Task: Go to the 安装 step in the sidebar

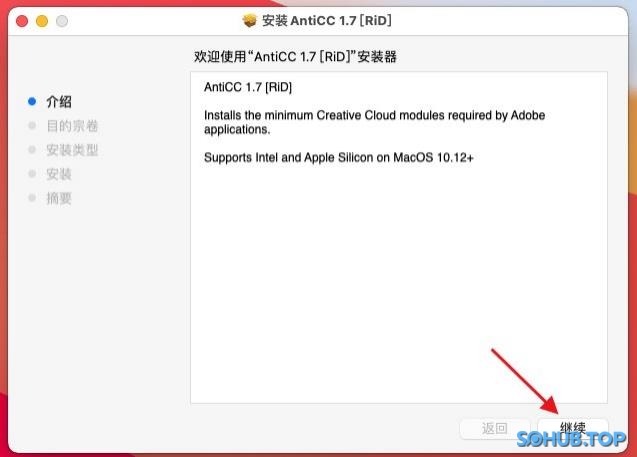Action: click(59, 174)
